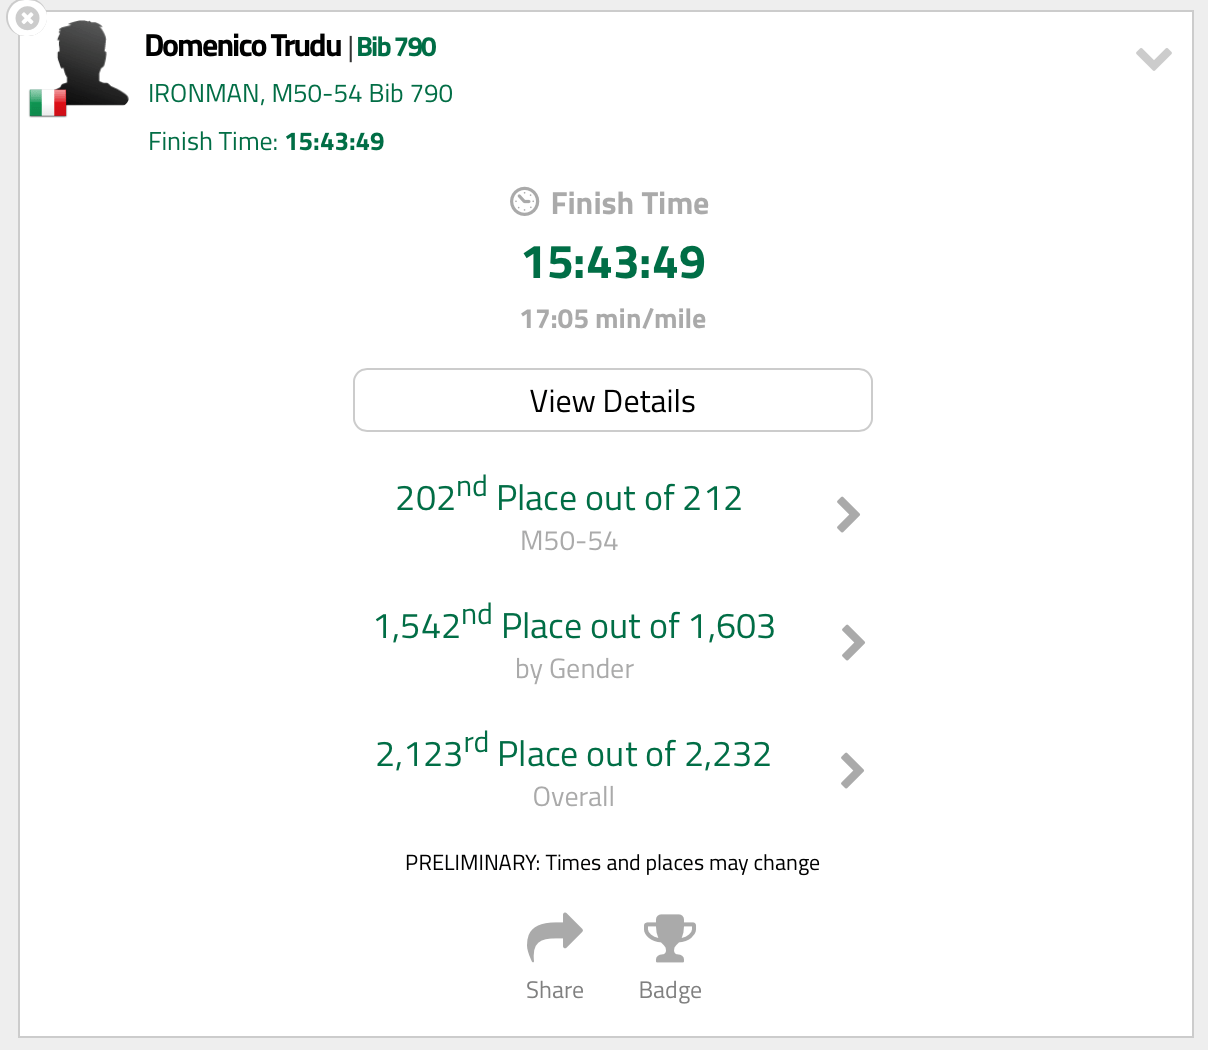This screenshot has height=1050, width=1208.
Task: Click the Share arrow icon
Action: point(554,938)
